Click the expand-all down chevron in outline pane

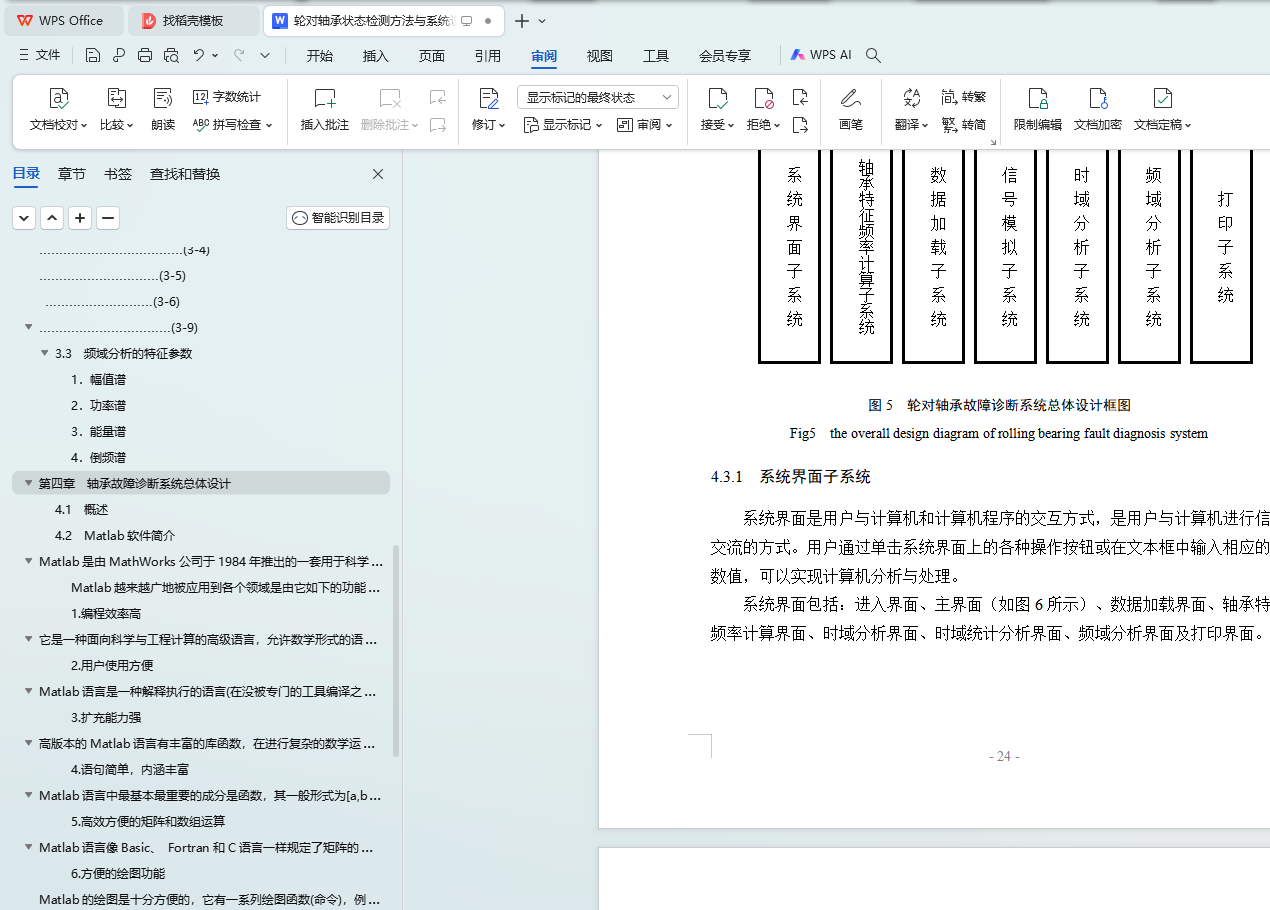(24, 218)
